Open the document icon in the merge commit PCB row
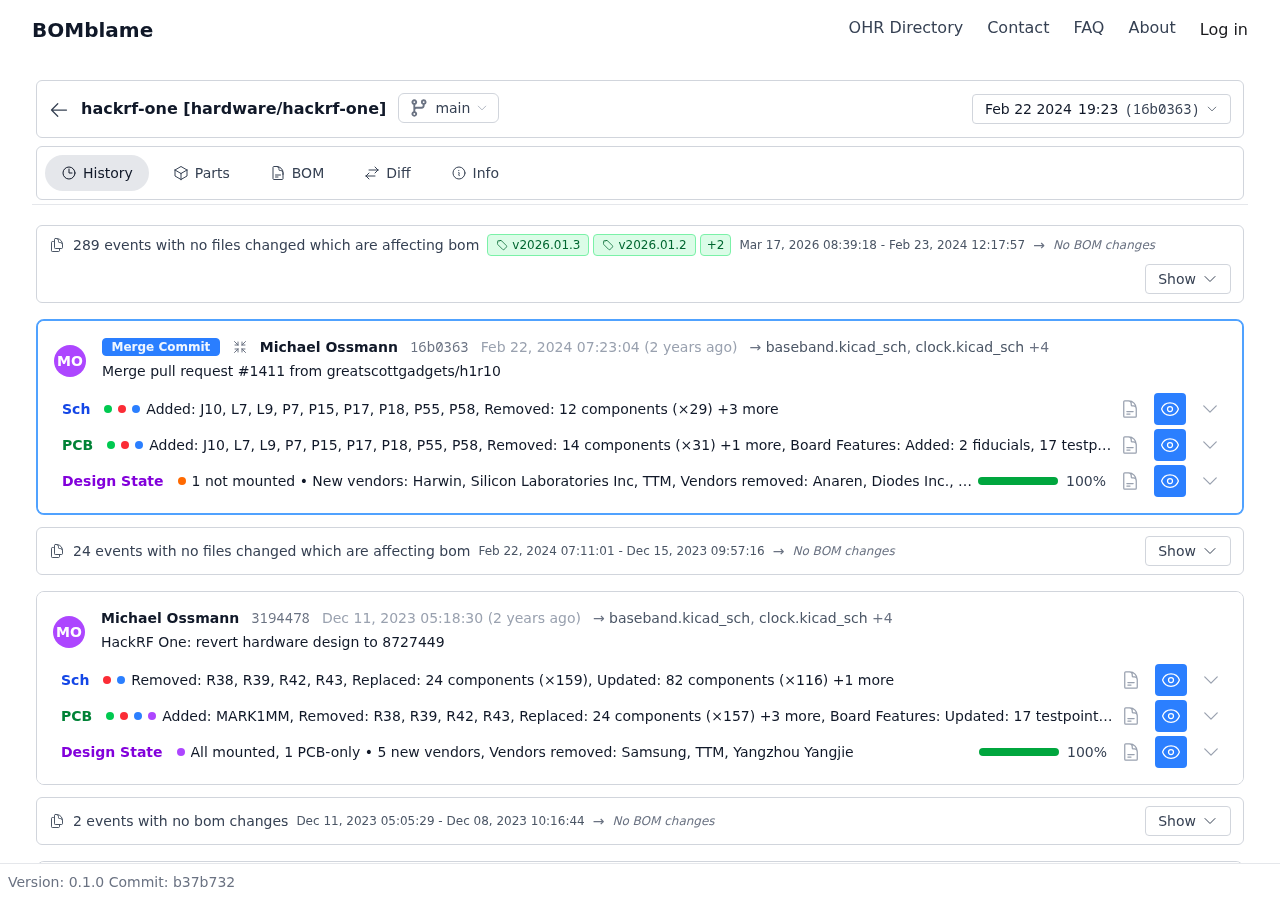Viewport: 1280px width, 900px height. point(1130,445)
